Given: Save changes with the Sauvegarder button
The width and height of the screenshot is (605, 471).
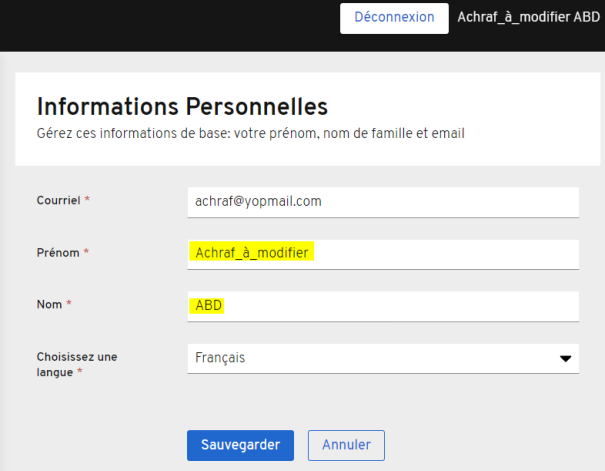Looking at the screenshot, I should click(x=240, y=445).
